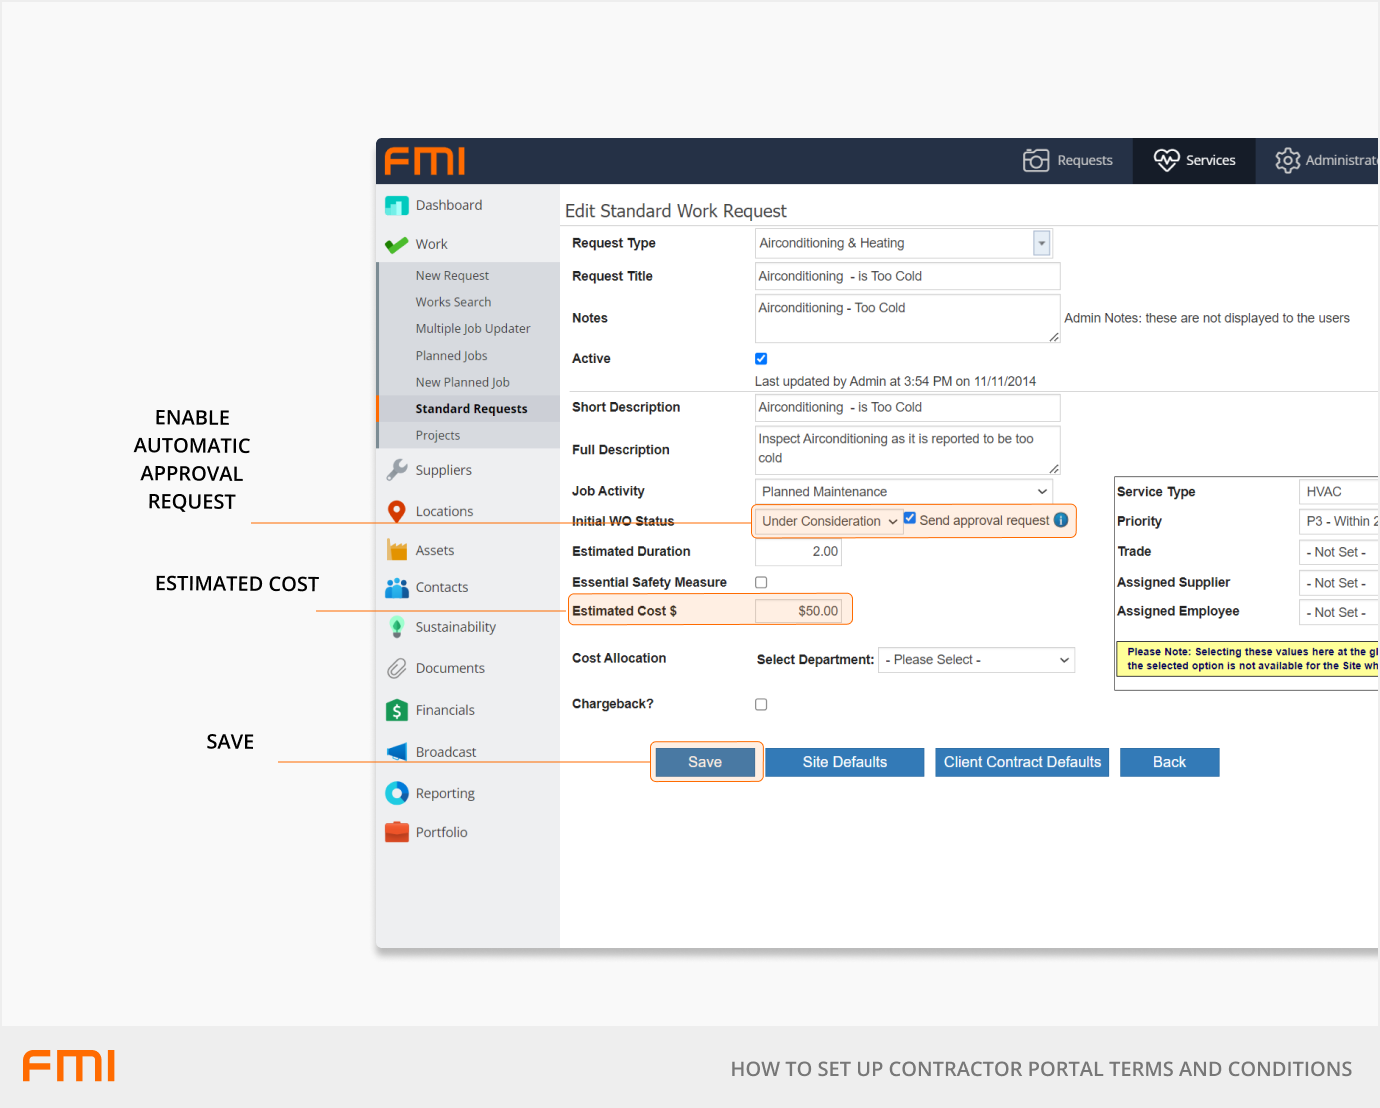Open Sustainability via the lightbulb icon
Image resolution: width=1380 pixels, height=1108 pixels.
(x=397, y=627)
